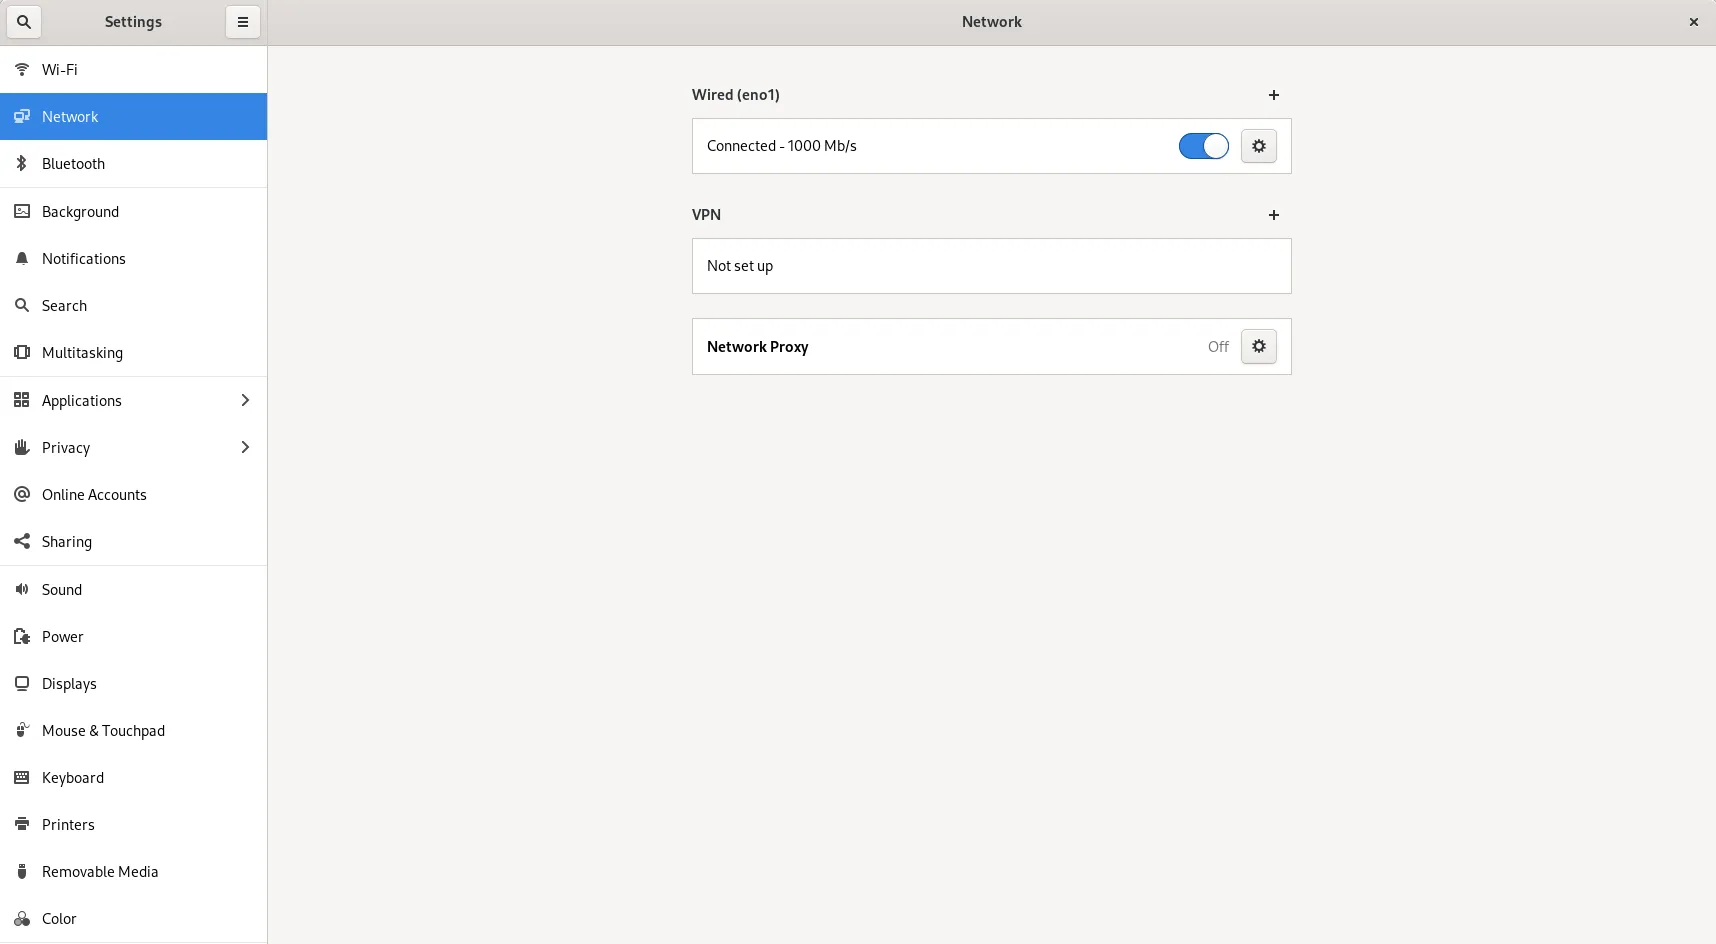Click the Background picture icon
This screenshot has width=1716, height=944.
pos(22,211)
